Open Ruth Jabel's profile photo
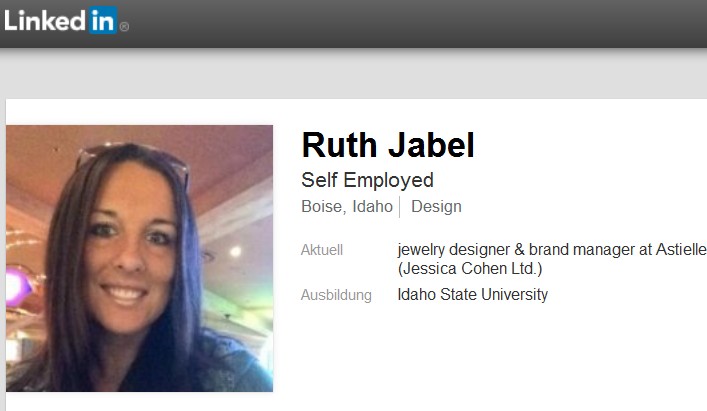Viewport: 707px width, 411px height. click(139, 258)
